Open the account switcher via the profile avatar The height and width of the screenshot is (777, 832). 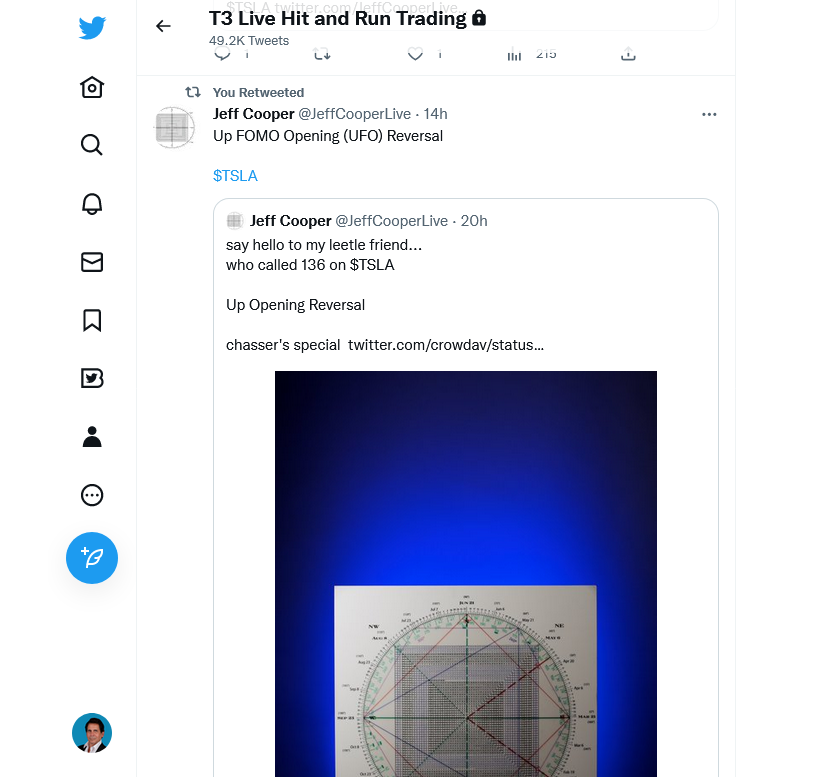click(91, 733)
